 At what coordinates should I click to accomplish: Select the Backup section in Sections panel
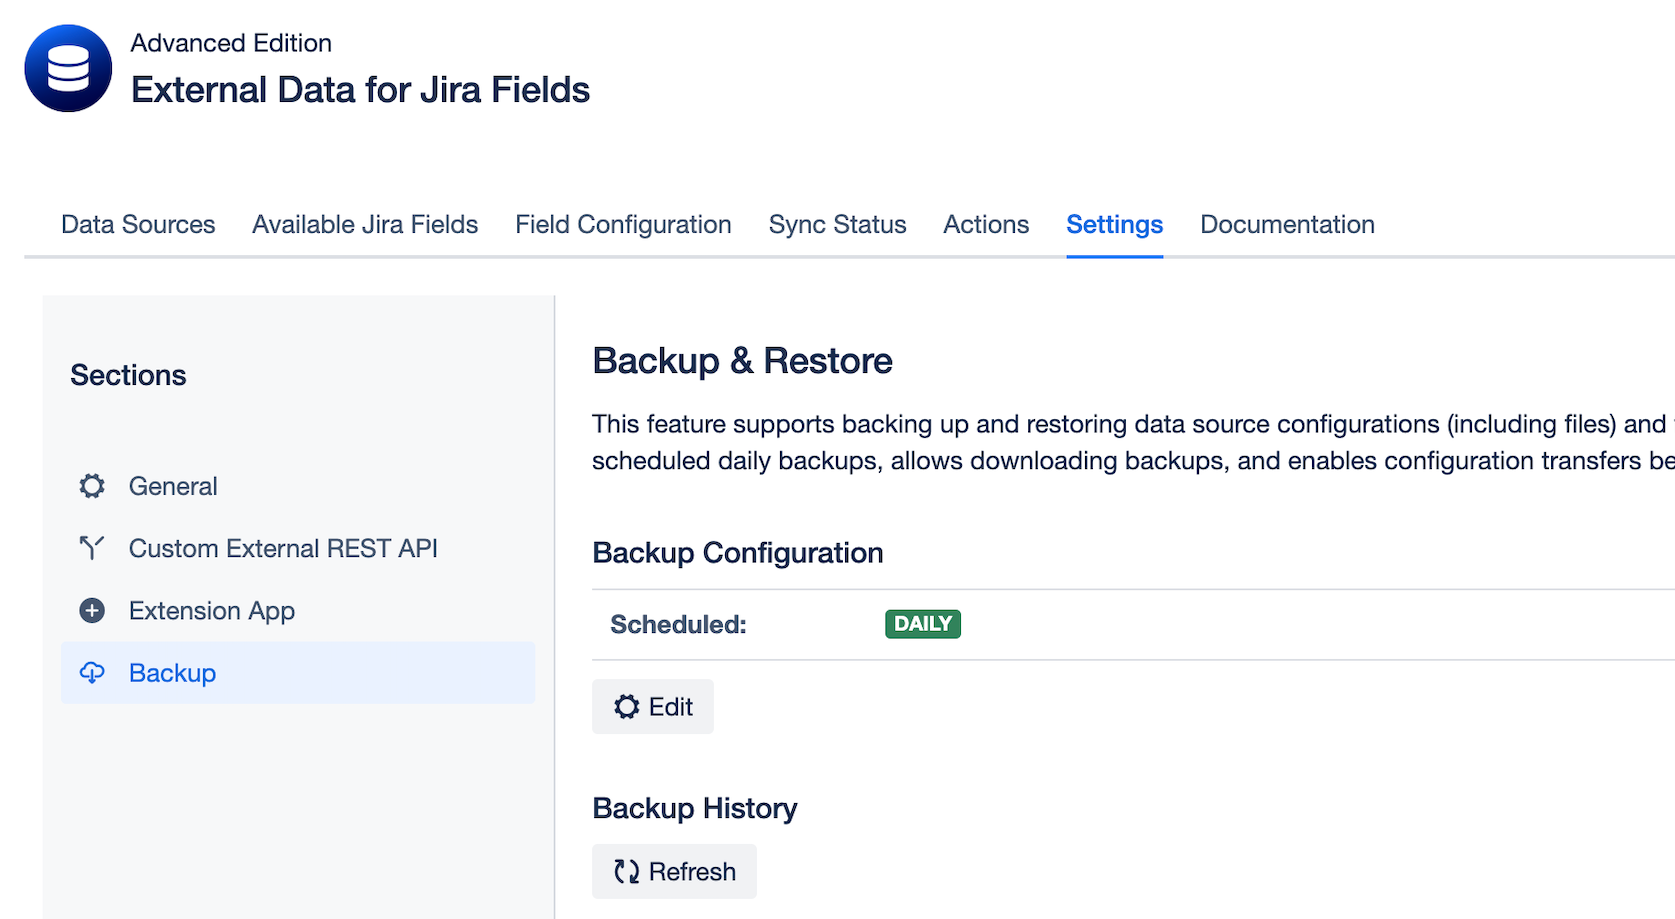pyautogui.click(x=172, y=673)
